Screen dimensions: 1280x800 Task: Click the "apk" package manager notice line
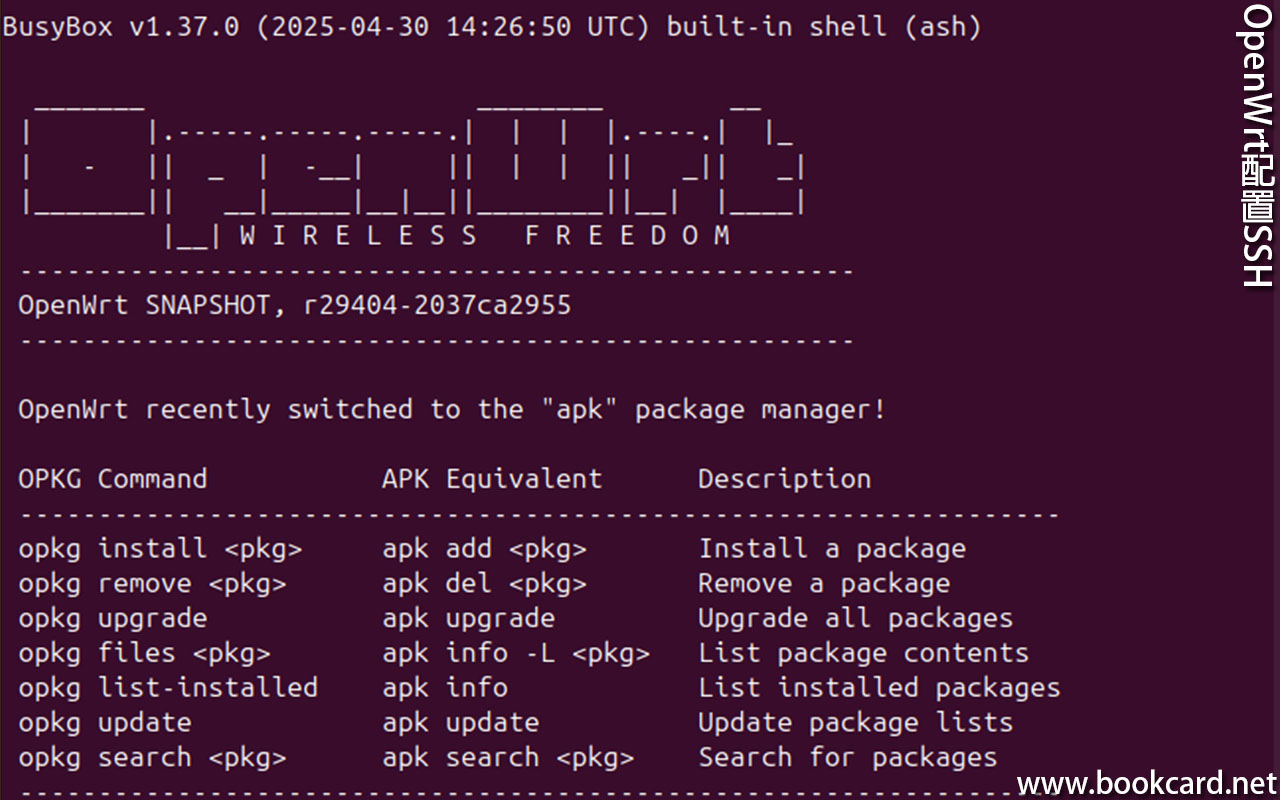(x=451, y=409)
